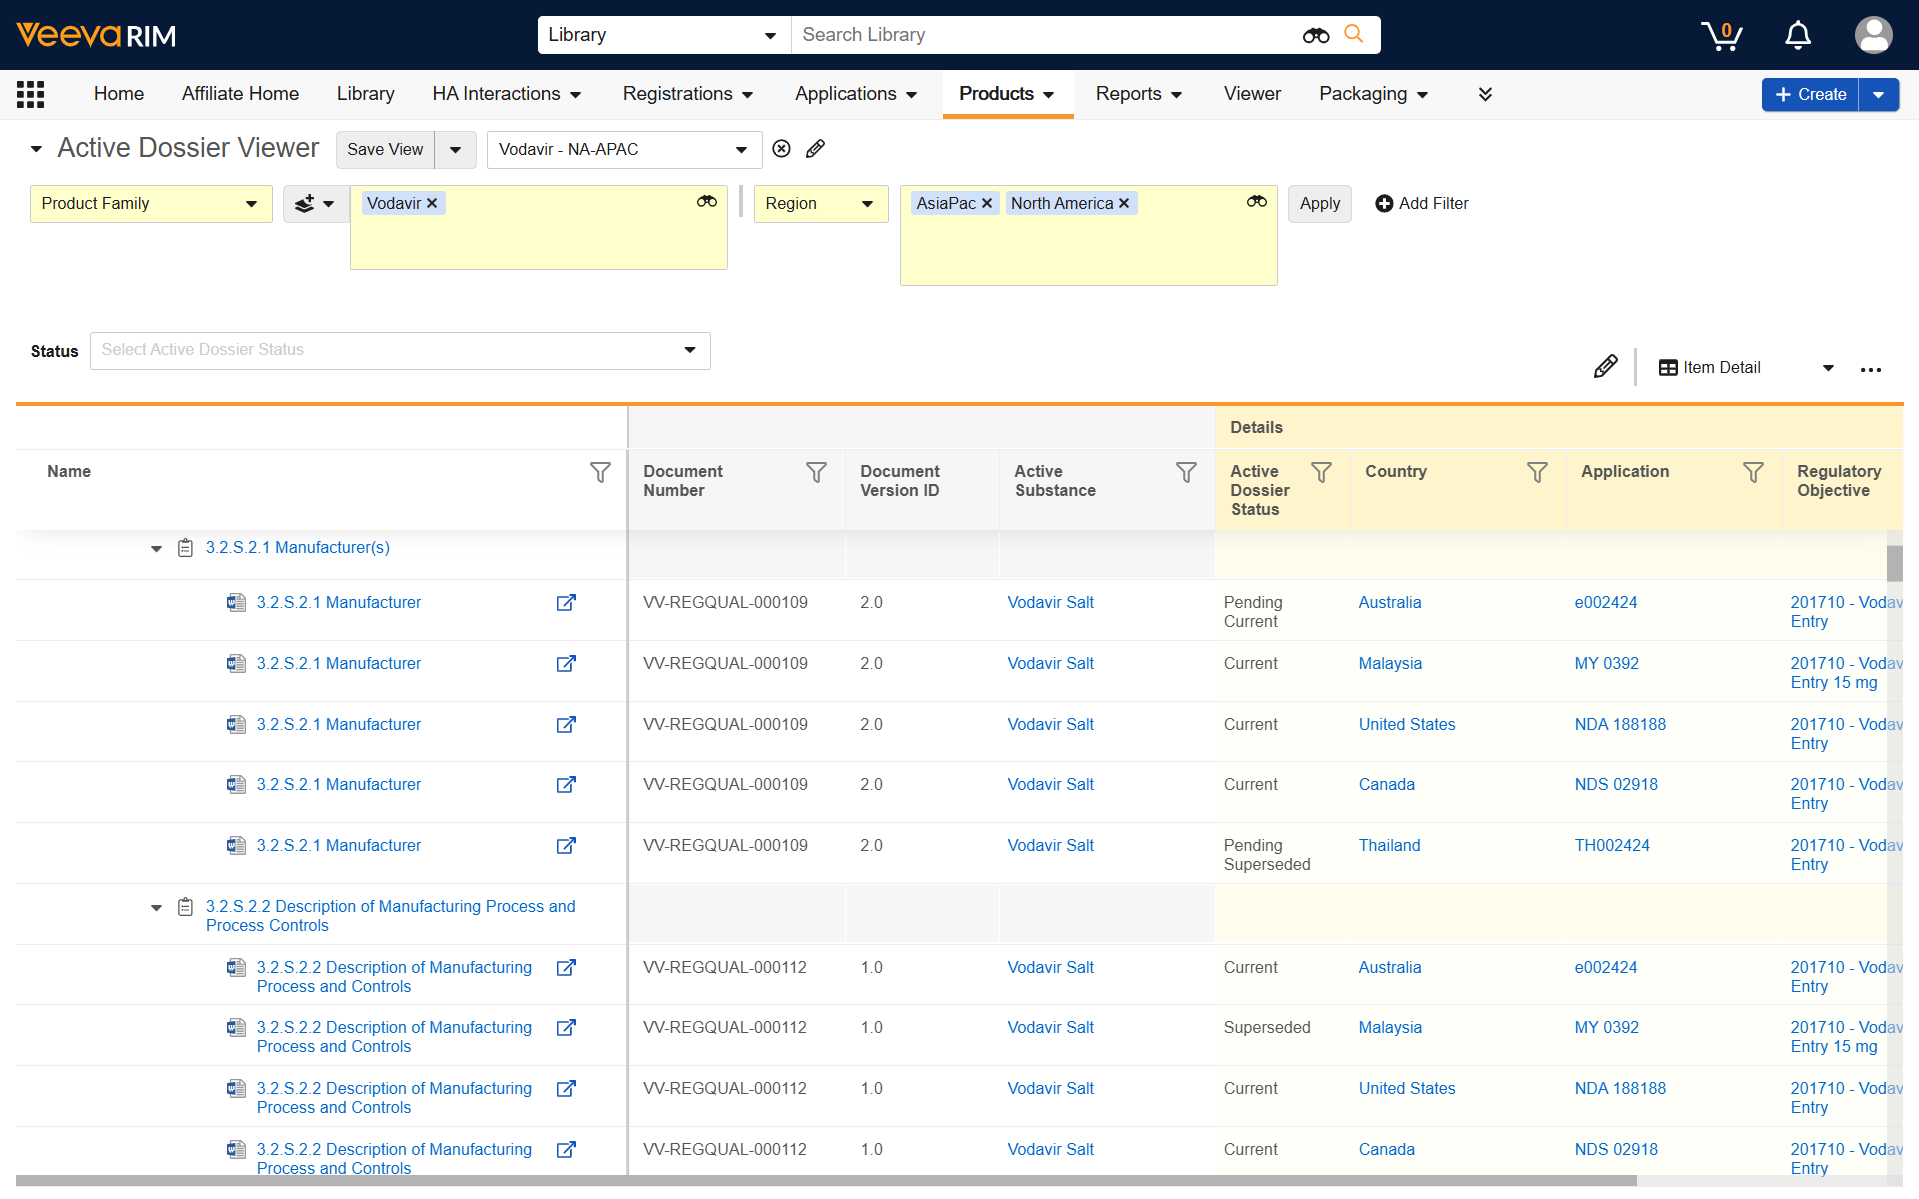Image resolution: width=1919 pixels, height=1199 pixels.
Task: Filter the Application column
Action: 1753,472
